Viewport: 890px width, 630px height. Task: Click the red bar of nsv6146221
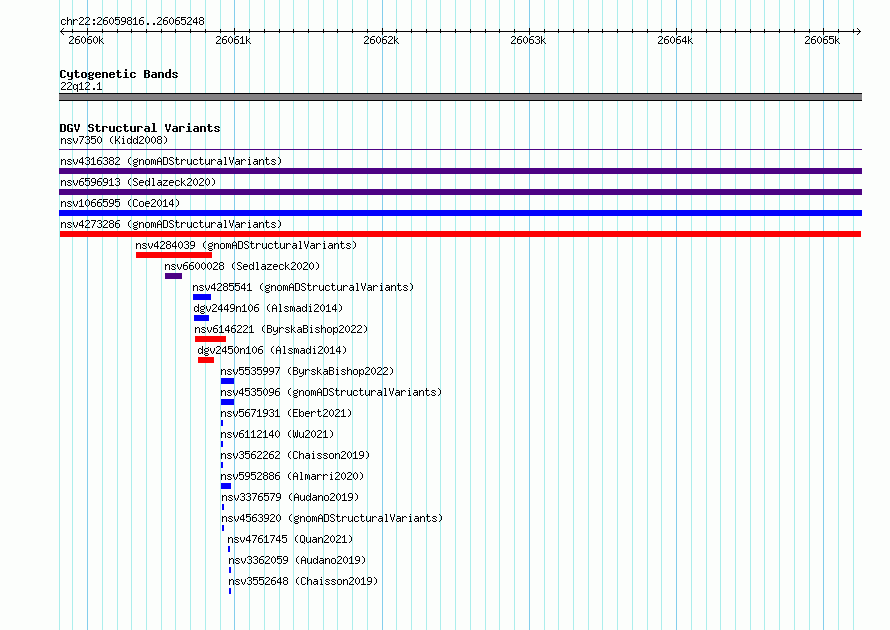pyautogui.click(x=211, y=339)
